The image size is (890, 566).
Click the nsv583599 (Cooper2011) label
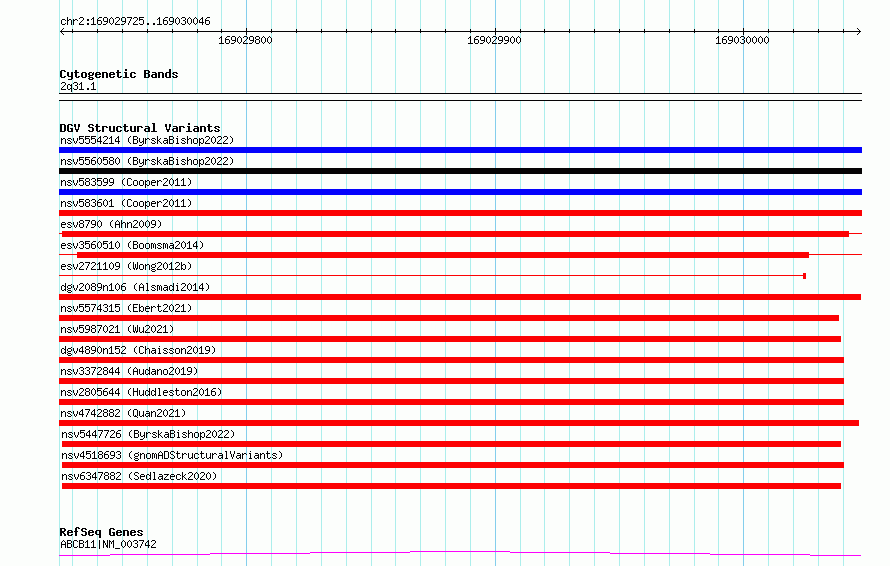(x=126, y=182)
